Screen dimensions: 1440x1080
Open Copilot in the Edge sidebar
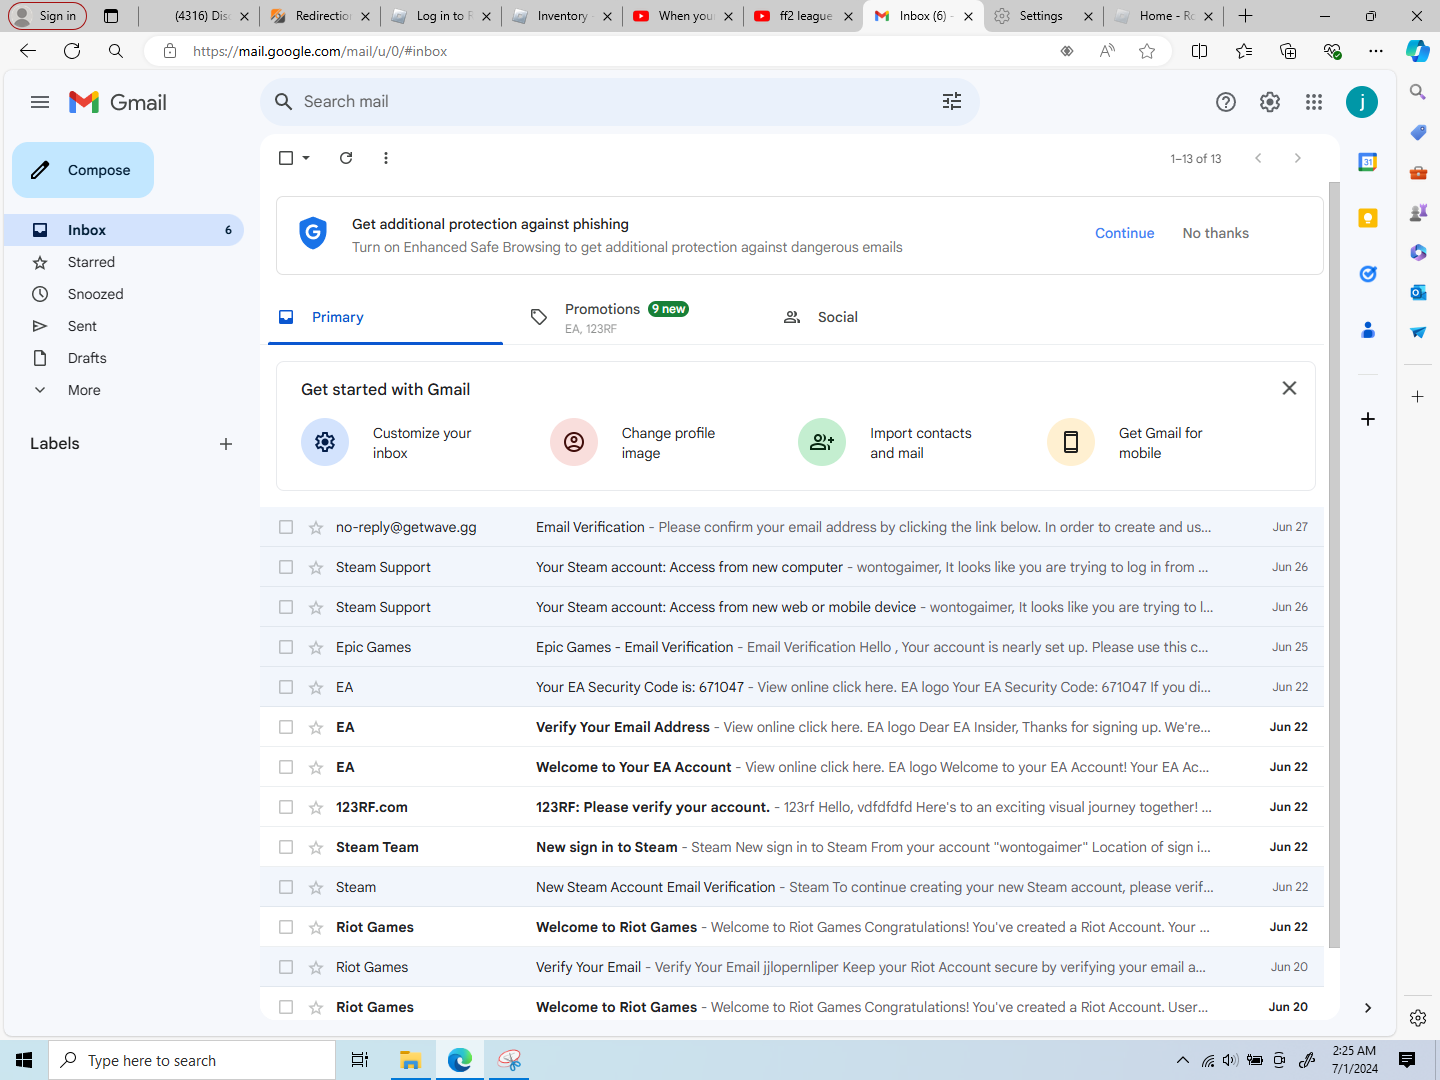[x=1418, y=51]
